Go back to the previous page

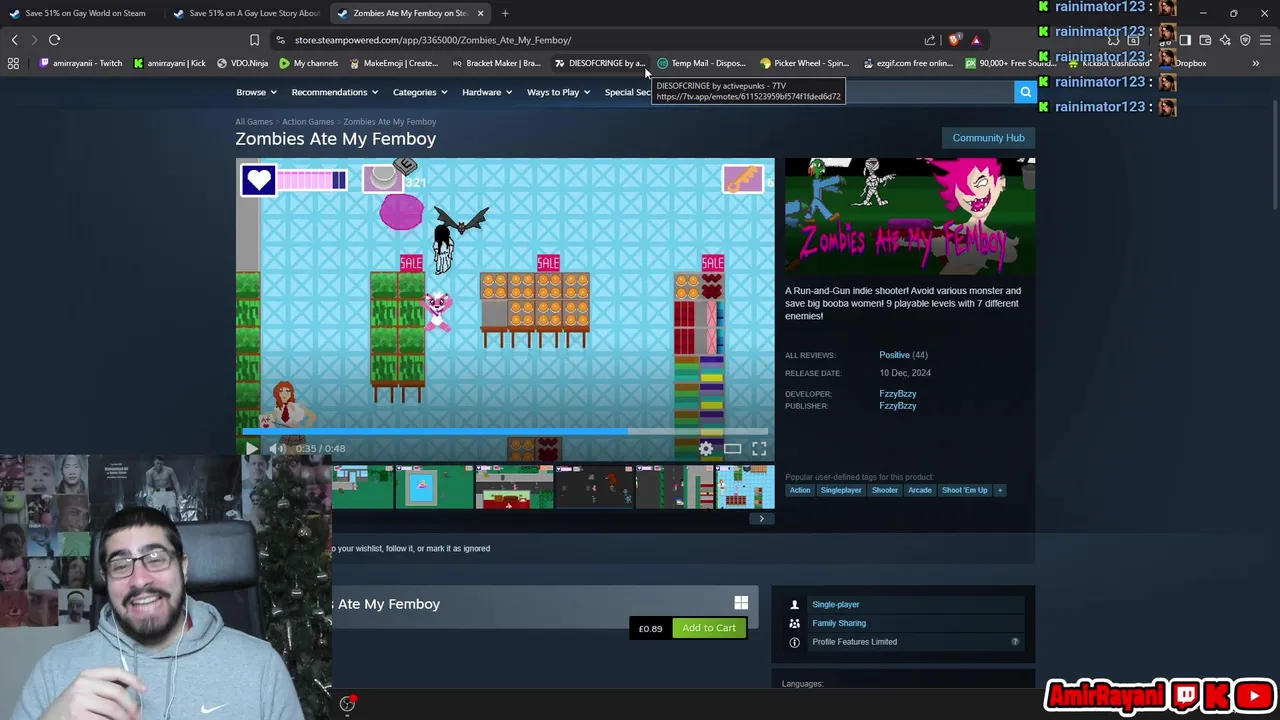pos(14,40)
